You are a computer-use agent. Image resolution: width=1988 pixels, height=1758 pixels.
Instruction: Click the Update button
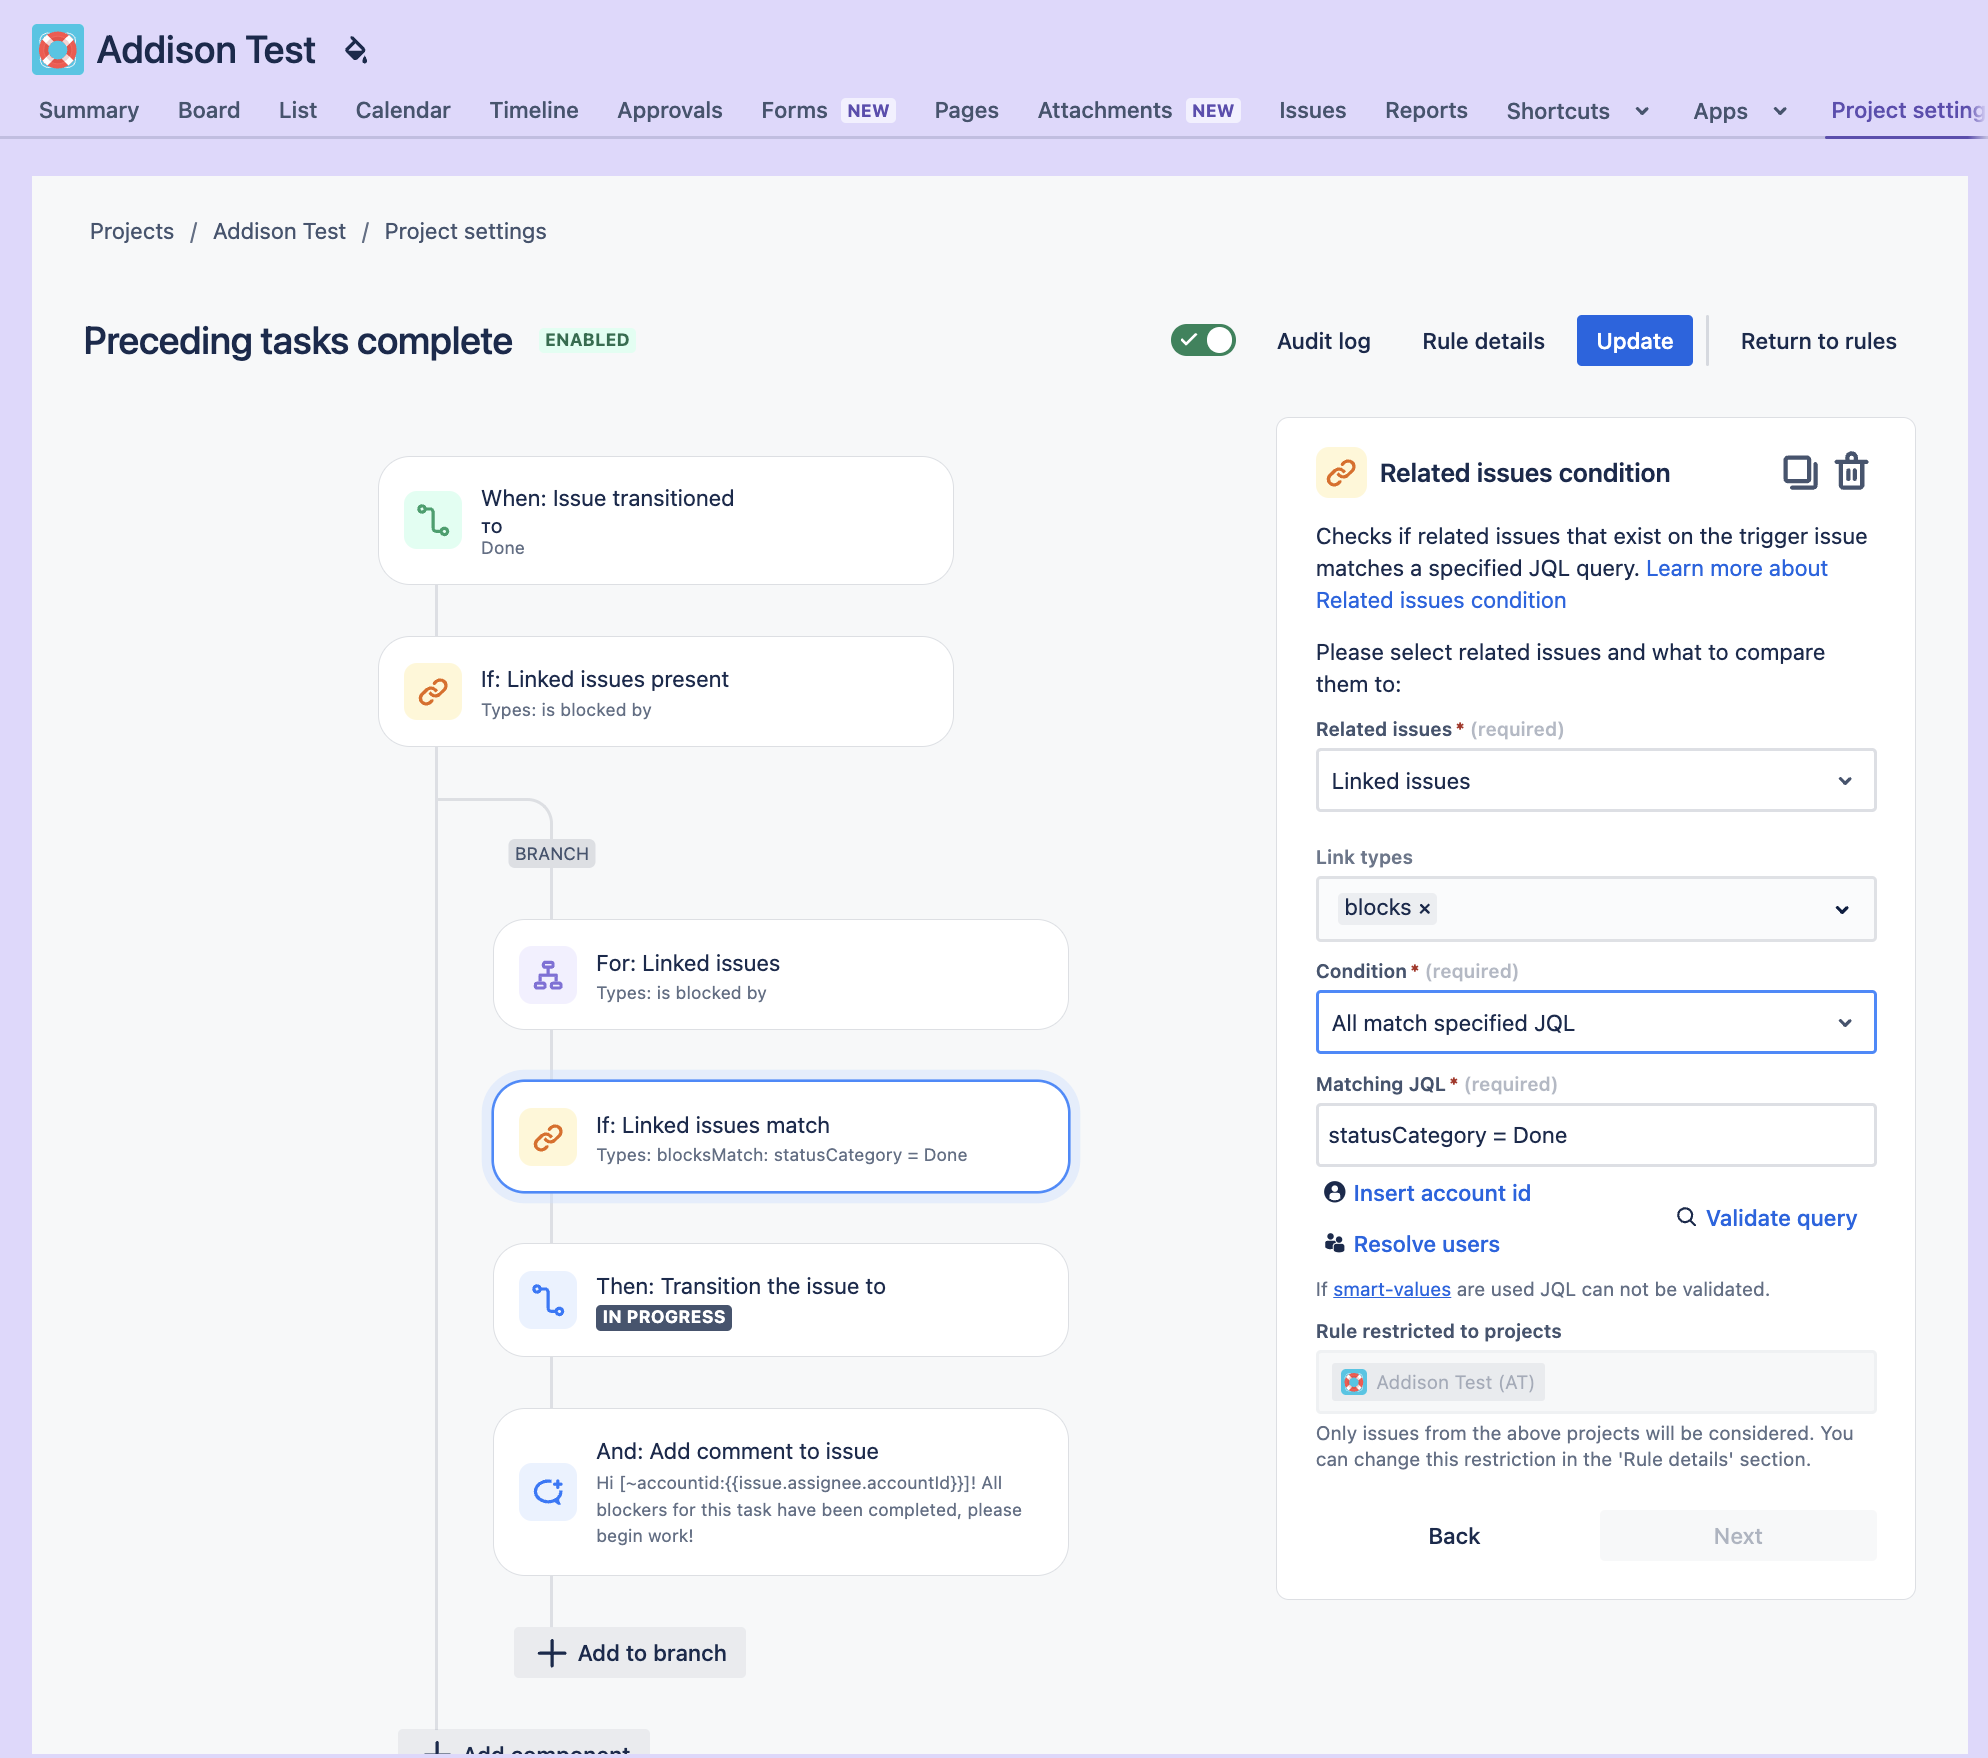(1634, 341)
